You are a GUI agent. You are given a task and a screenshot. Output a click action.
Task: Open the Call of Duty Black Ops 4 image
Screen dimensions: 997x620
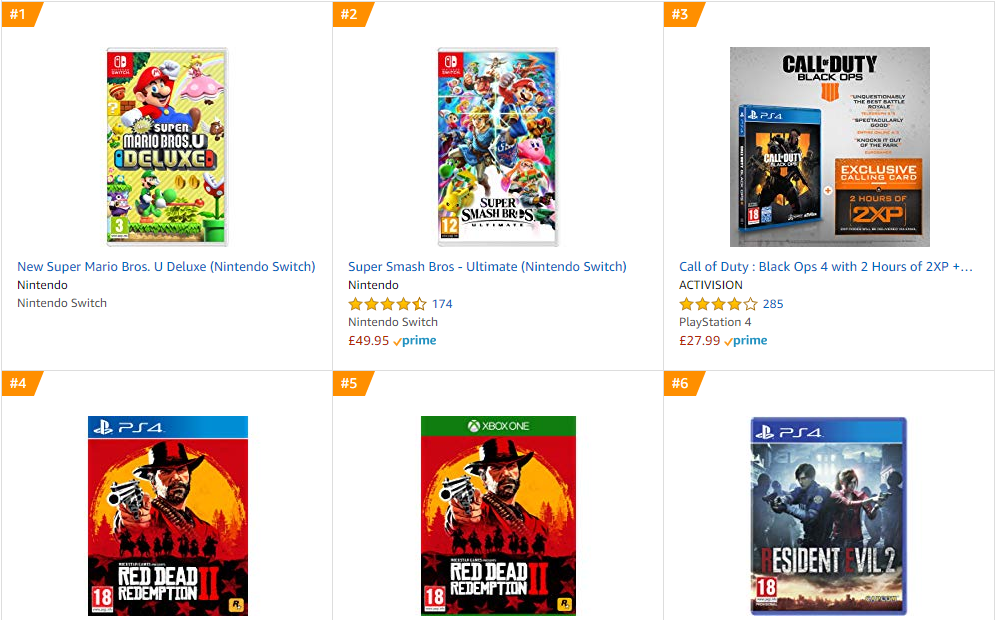click(830, 147)
